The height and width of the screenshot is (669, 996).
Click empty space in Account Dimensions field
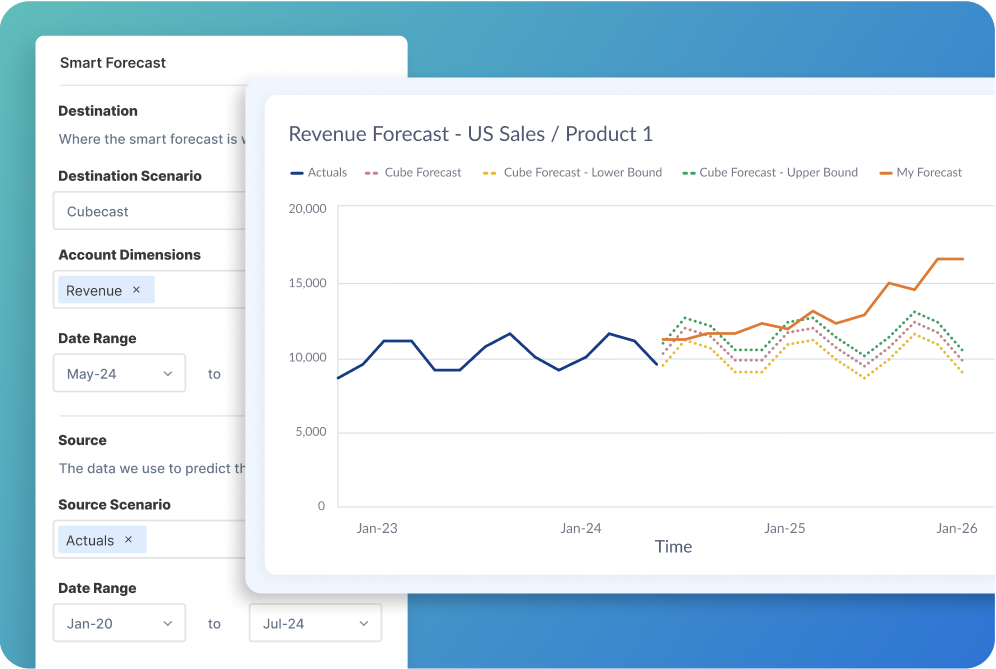200,290
